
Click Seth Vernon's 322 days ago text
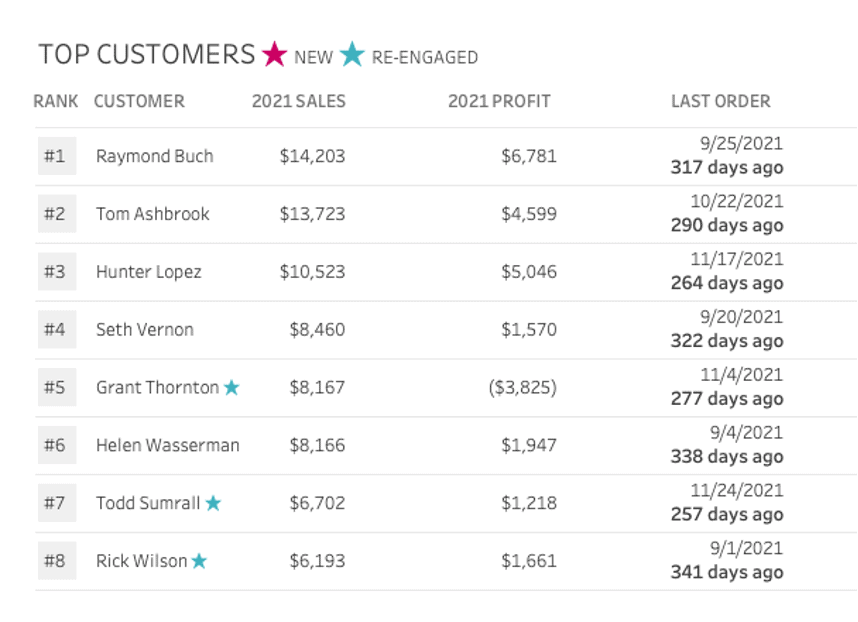(726, 341)
